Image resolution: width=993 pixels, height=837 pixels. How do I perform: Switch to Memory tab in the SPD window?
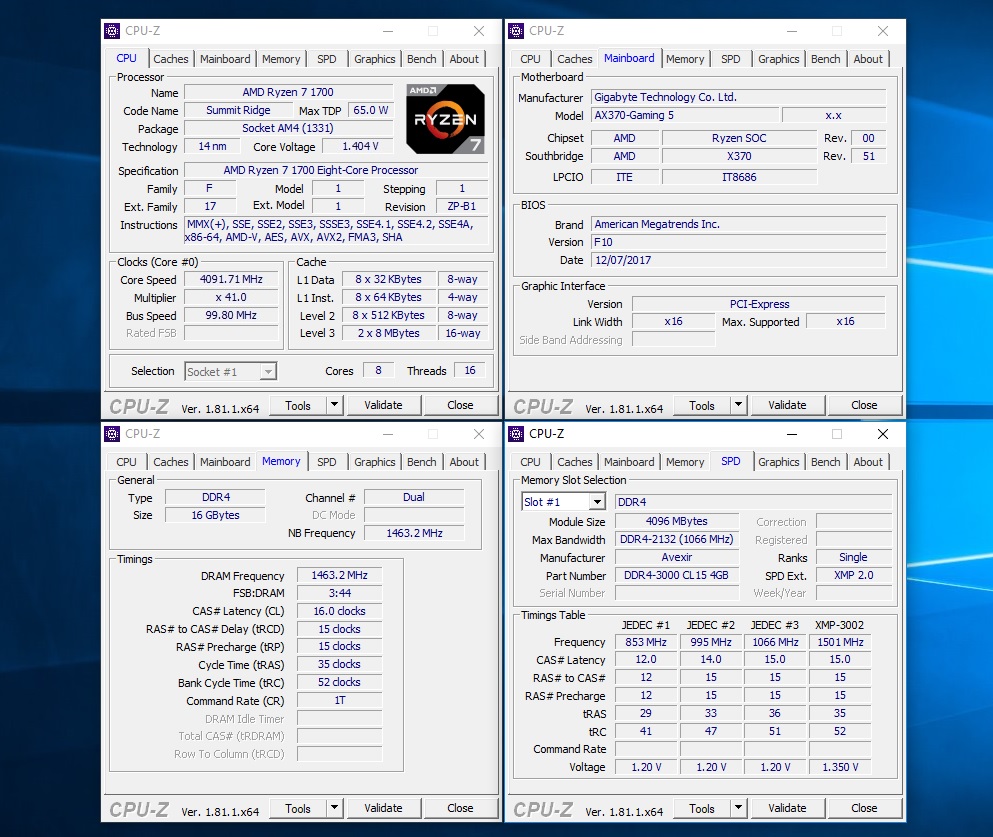click(x=685, y=462)
